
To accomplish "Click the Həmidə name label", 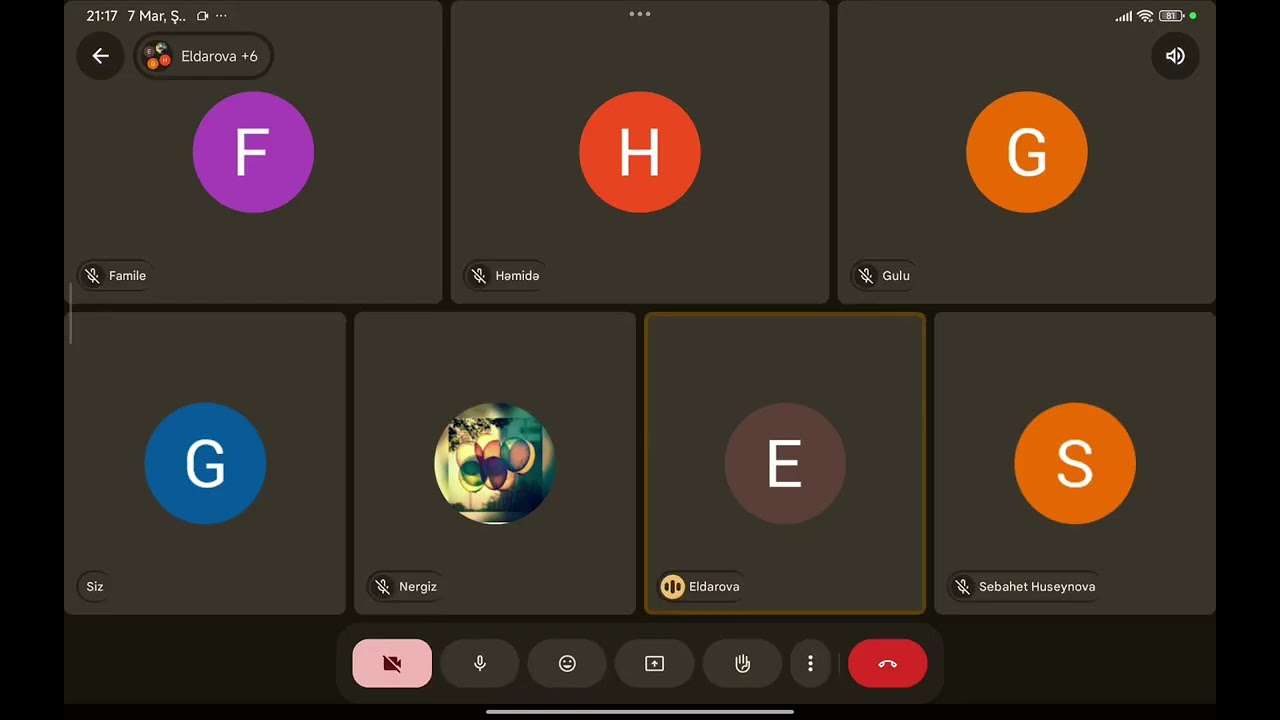I will pos(517,276).
